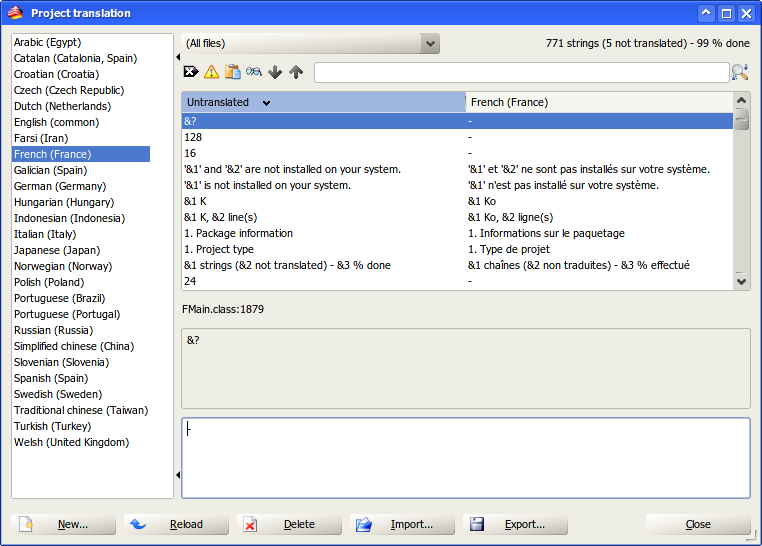762x546 pixels.
Task: Select English (common) language
Action: point(56,122)
